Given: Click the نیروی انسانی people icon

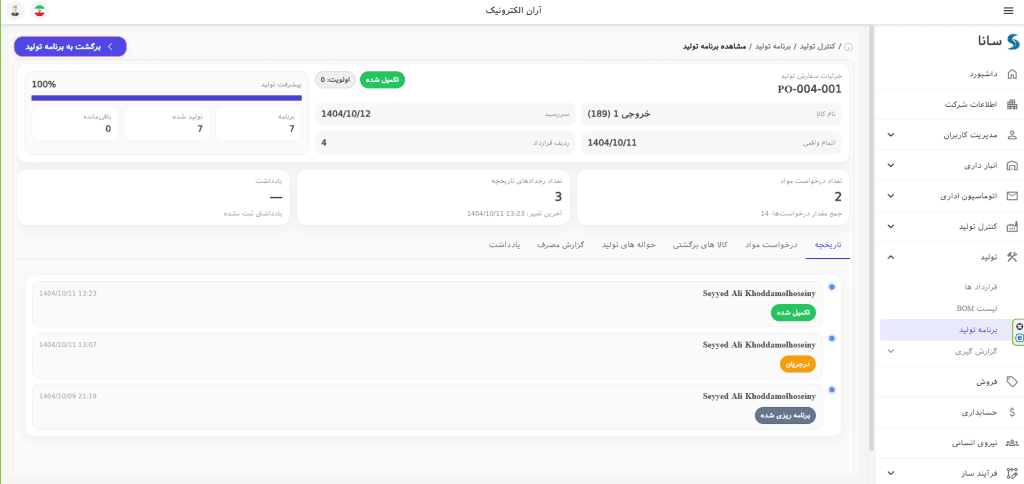Looking at the screenshot, I should pyautogui.click(x=1012, y=443).
